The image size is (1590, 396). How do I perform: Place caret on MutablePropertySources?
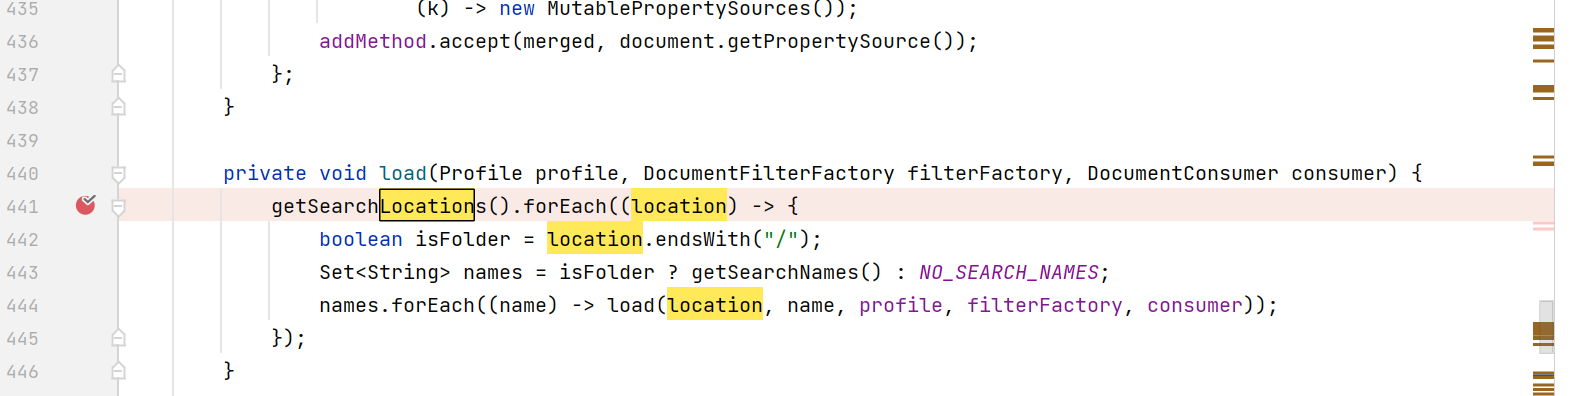pyautogui.click(x=679, y=9)
